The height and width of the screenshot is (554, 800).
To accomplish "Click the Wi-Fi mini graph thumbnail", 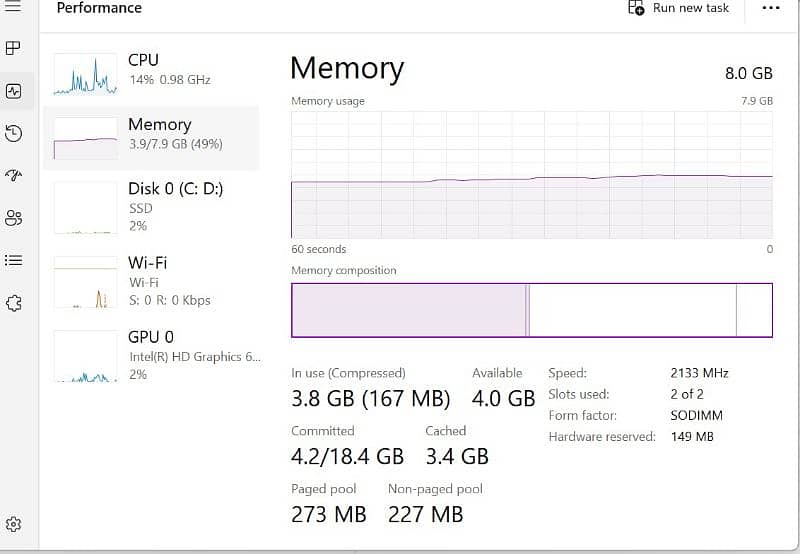I will point(85,283).
